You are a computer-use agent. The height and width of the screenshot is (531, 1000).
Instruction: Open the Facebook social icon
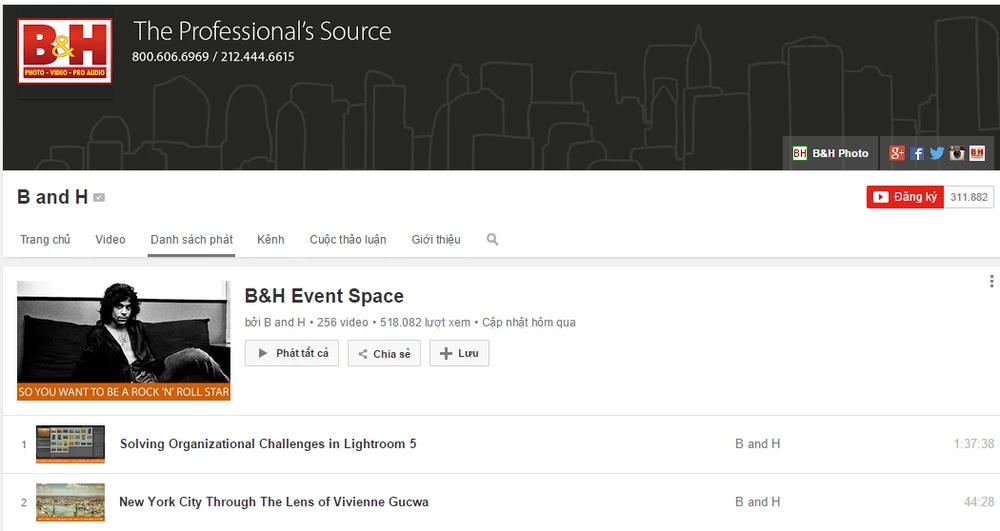917,153
